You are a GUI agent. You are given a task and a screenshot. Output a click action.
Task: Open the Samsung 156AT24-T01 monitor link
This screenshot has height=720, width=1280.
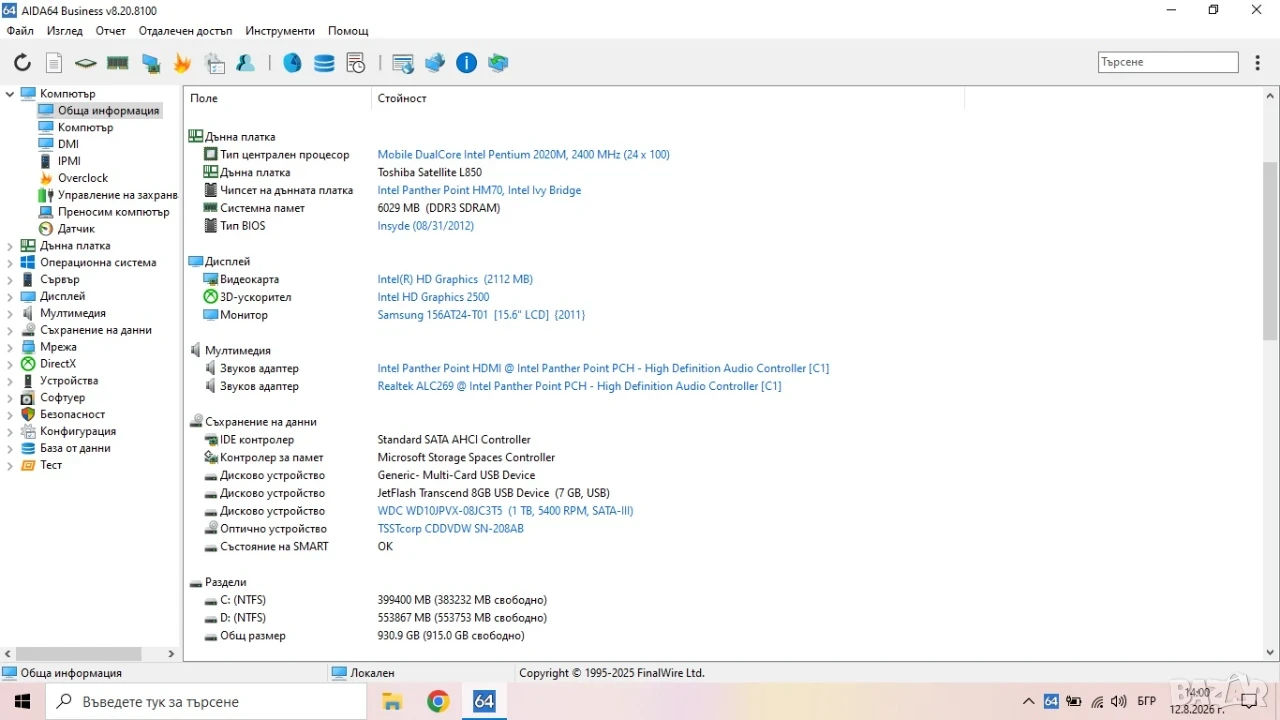[x=481, y=315]
